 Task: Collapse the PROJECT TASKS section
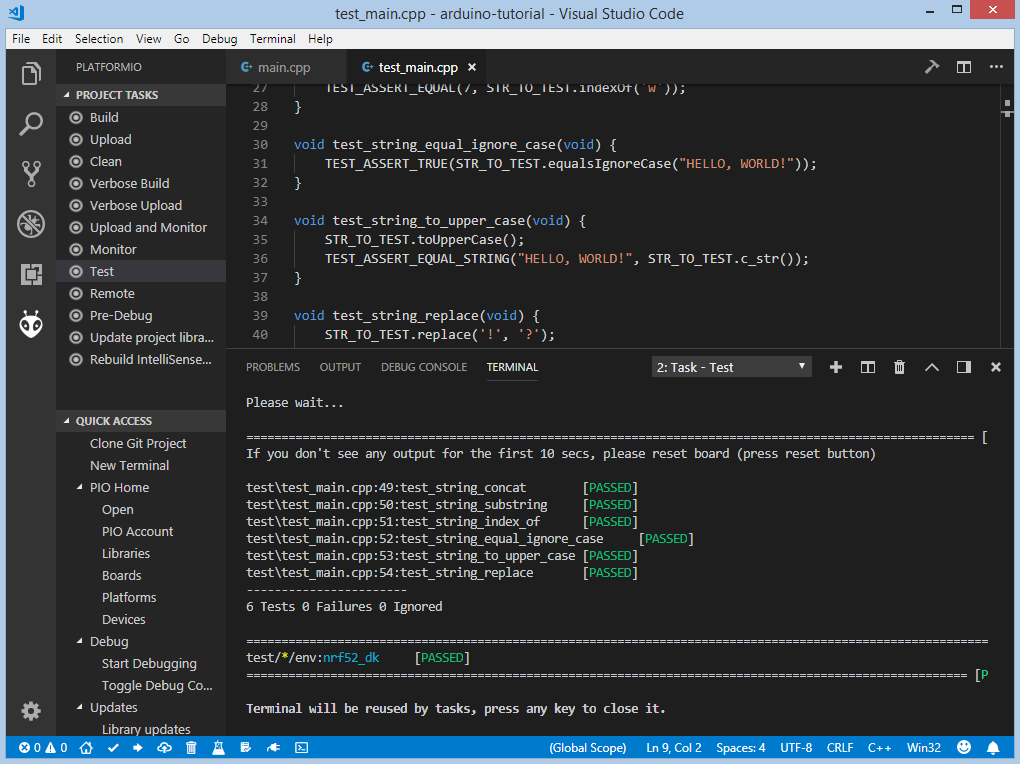point(141,95)
